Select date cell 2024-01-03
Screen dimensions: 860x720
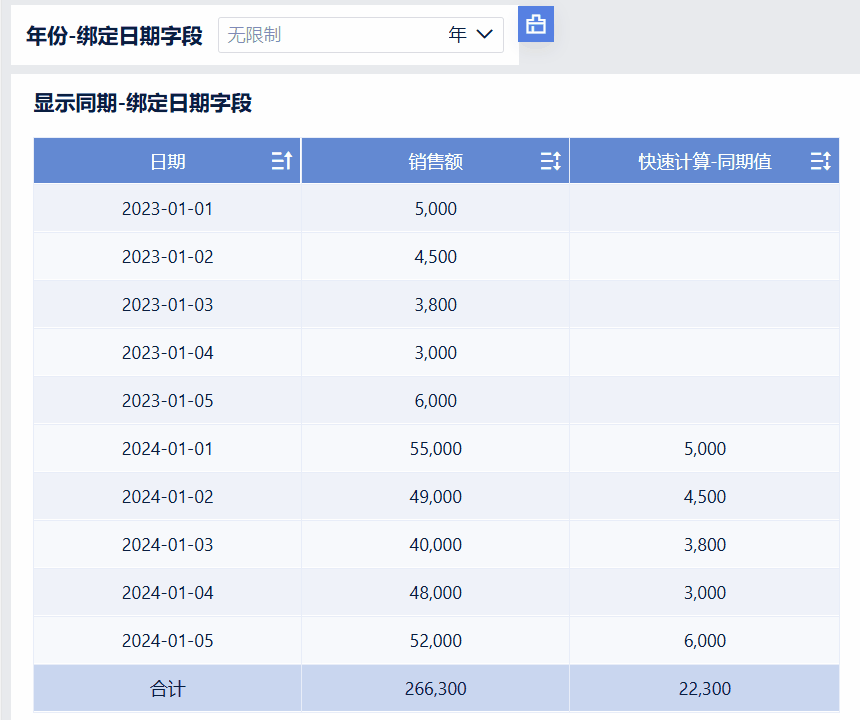tap(167, 545)
